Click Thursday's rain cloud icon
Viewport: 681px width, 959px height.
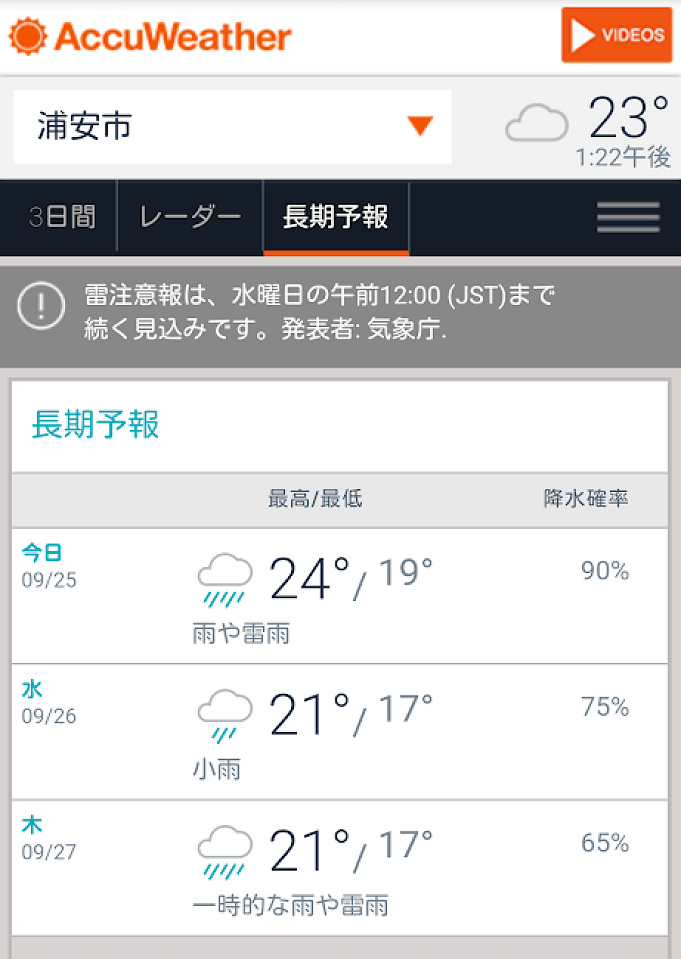pyautogui.click(x=224, y=852)
